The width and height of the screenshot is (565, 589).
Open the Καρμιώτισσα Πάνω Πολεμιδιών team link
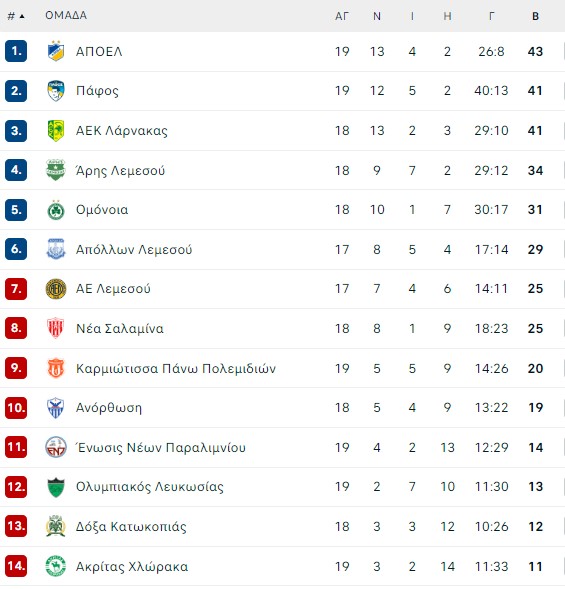(x=175, y=369)
